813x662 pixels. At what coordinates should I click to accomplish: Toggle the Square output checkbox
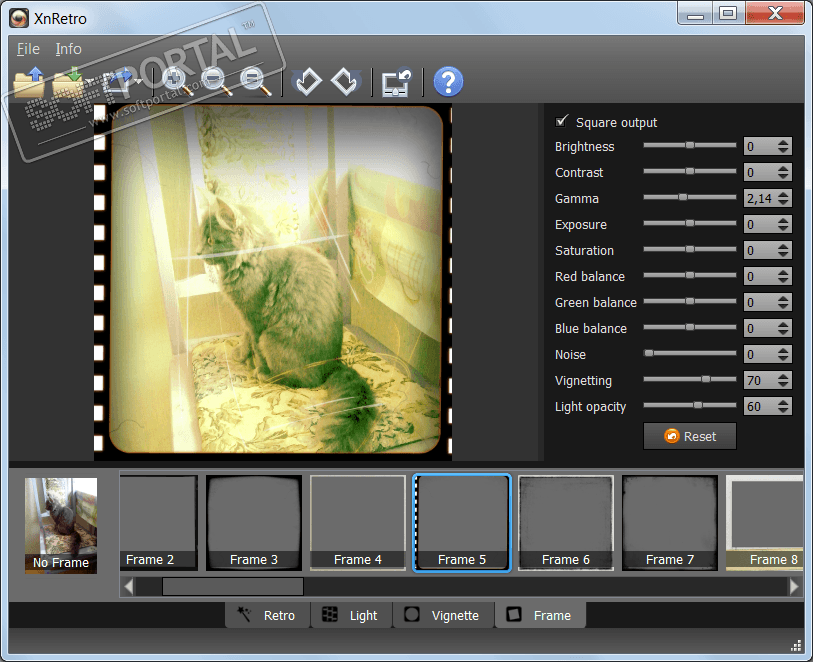[562, 121]
